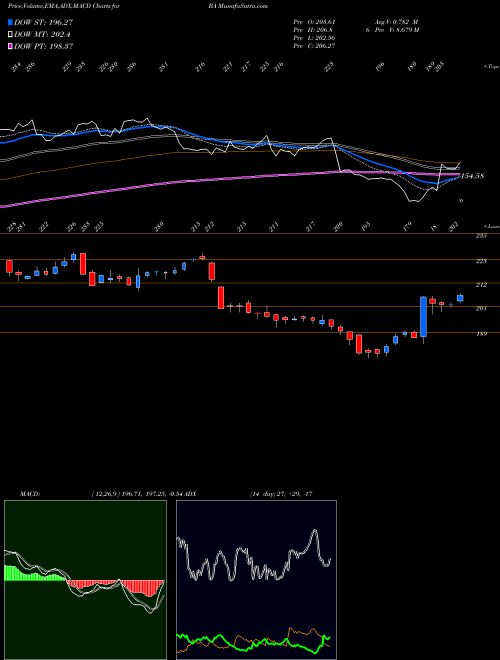
Task: Click the 212 price axis label
Action: tap(481, 285)
